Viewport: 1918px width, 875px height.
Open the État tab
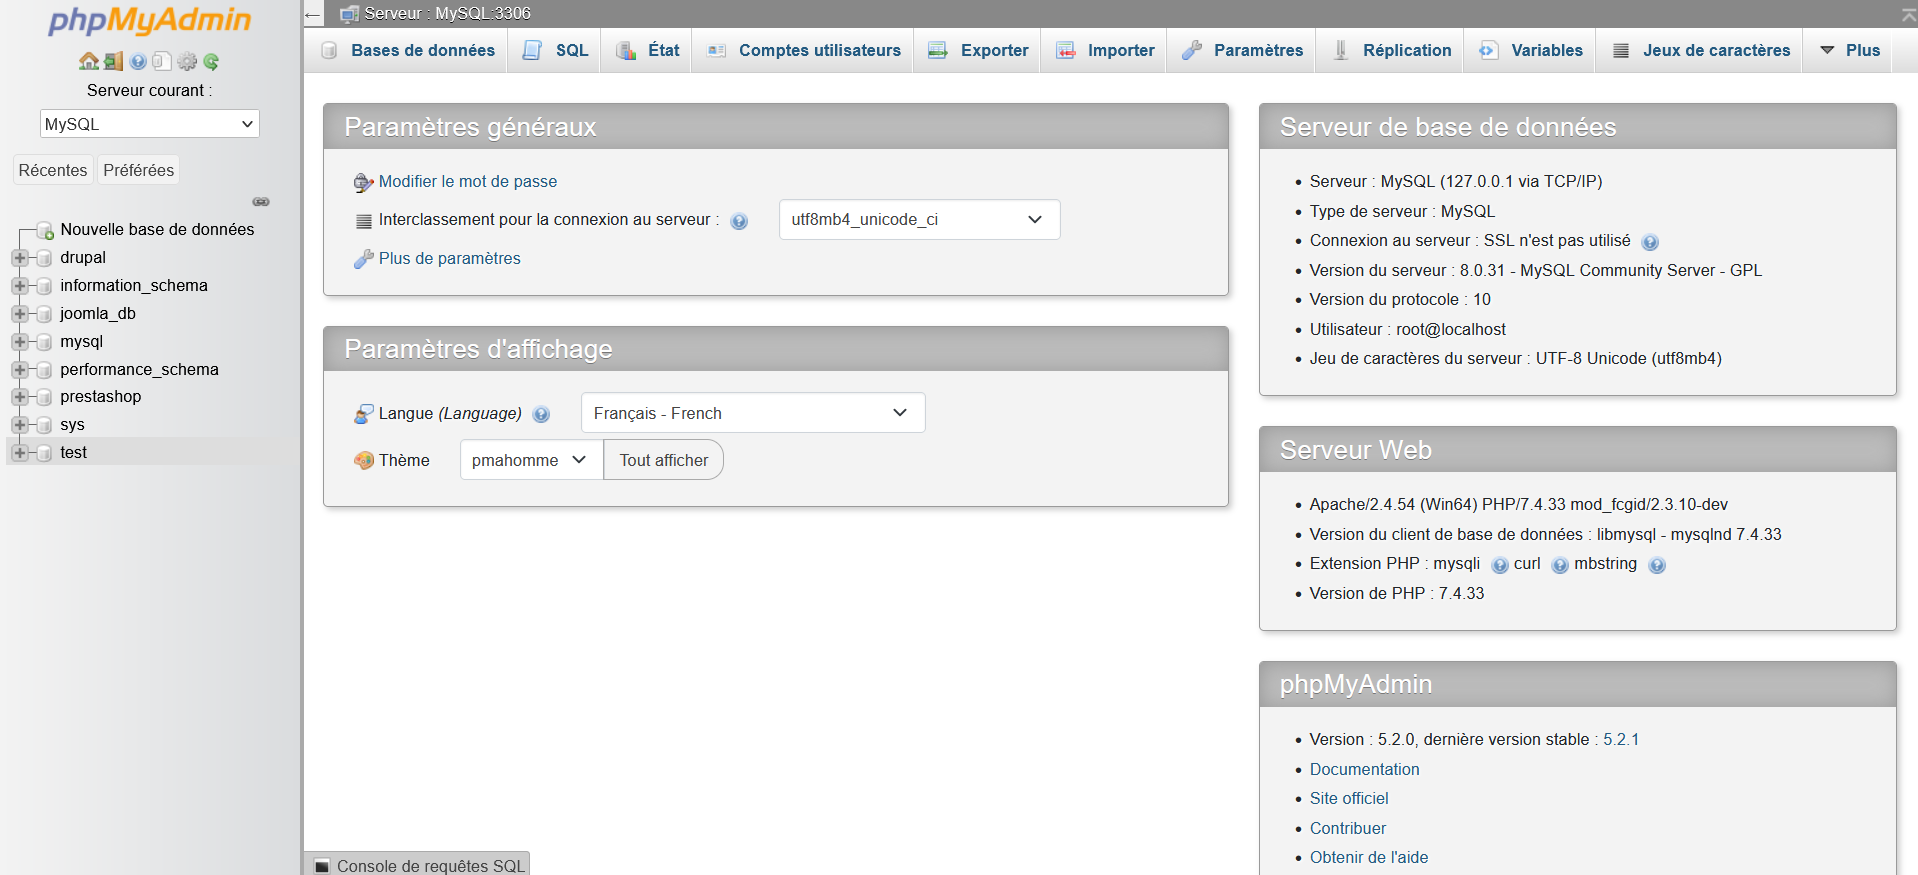click(x=647, y=50)
